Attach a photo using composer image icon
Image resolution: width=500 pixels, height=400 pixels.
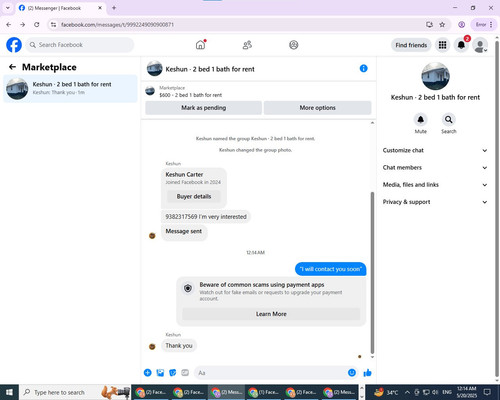point(160,373)
